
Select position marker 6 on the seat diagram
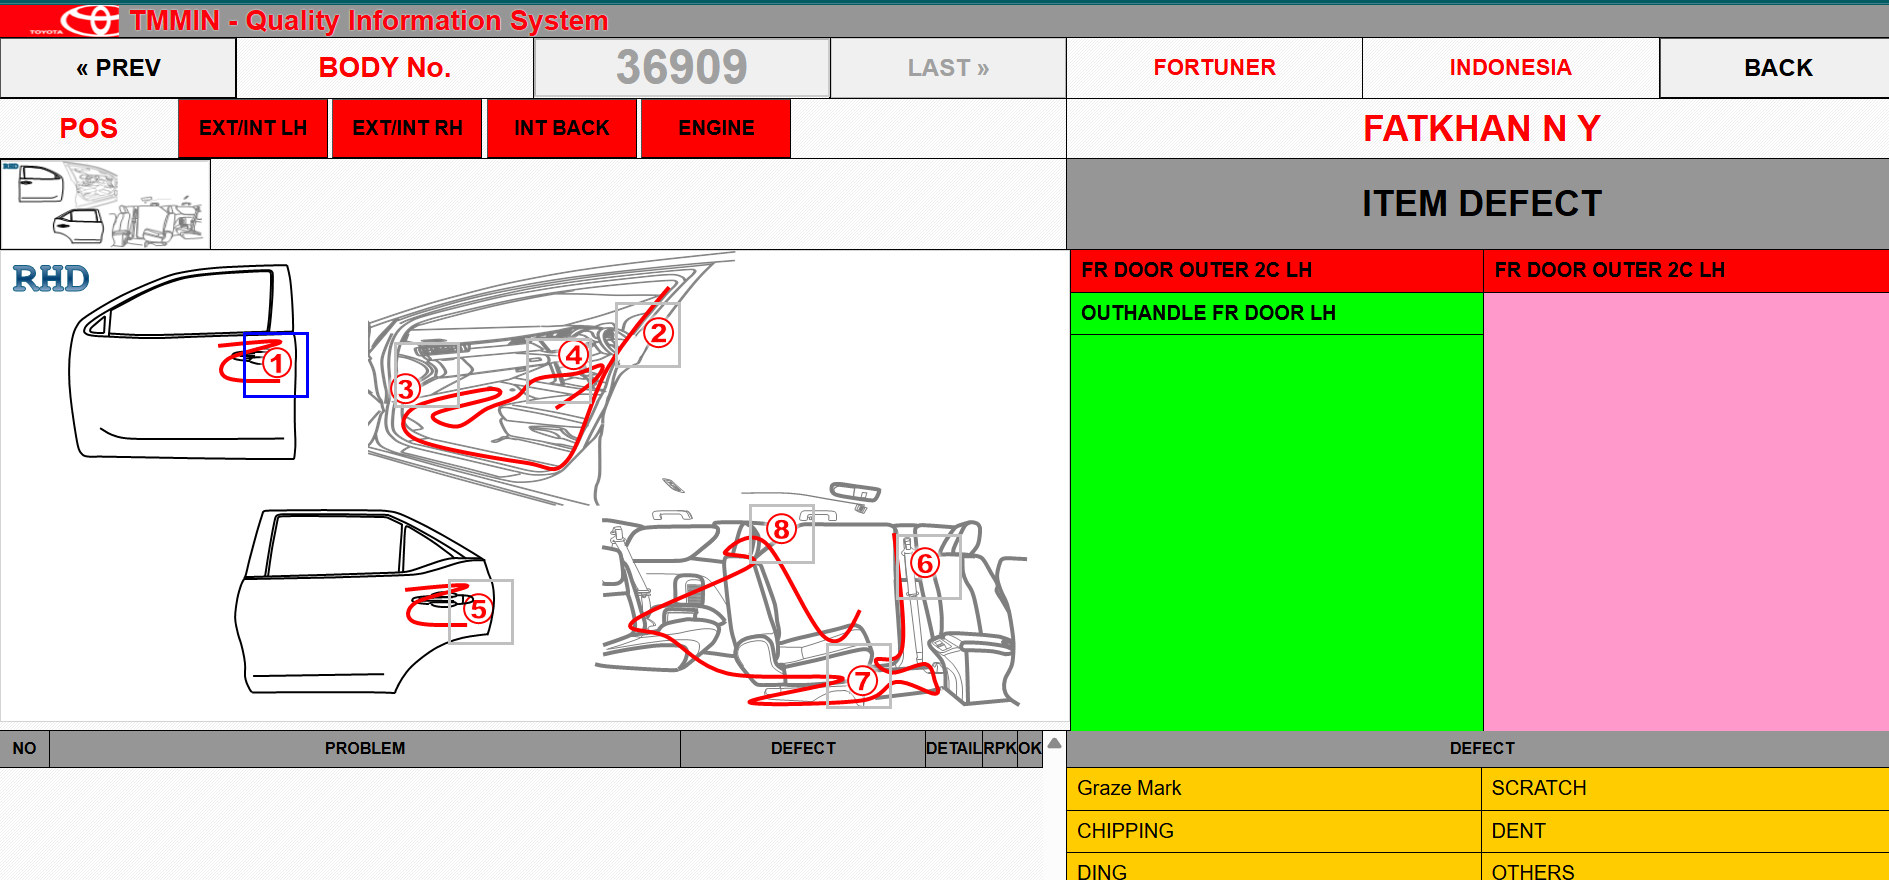tap(929, 566)
